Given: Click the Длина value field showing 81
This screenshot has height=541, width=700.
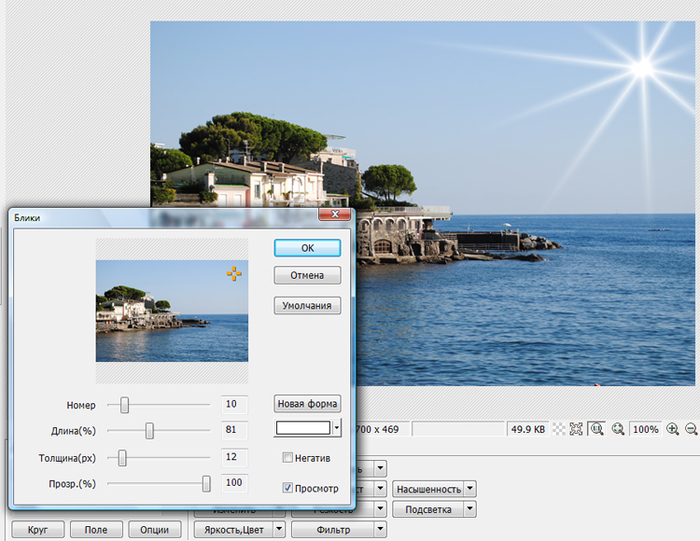Looking at the screenshot, I should (x=234, y=429).
